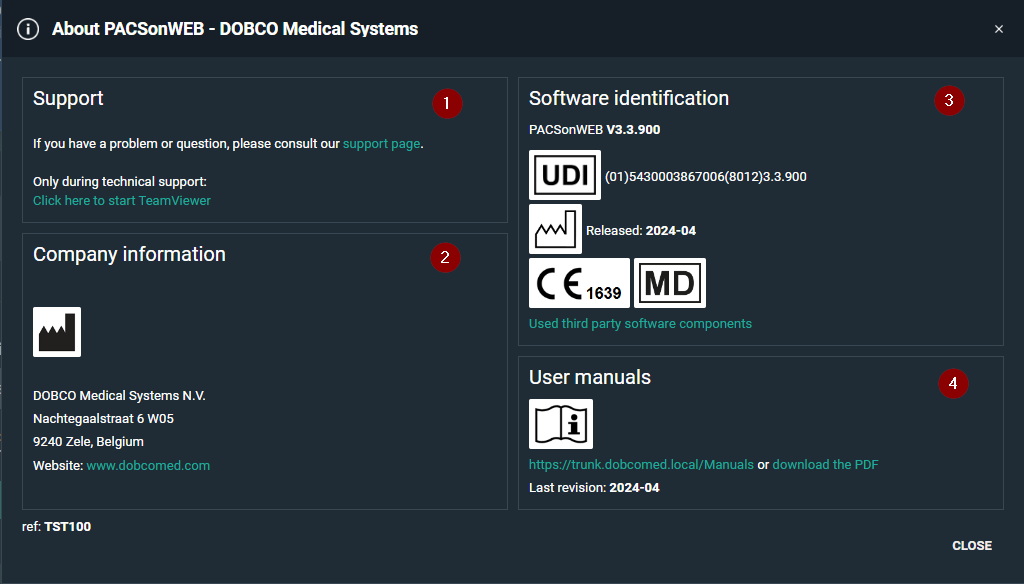
Task: Click red marker 1 in Support panel
Action: point(447,102)
